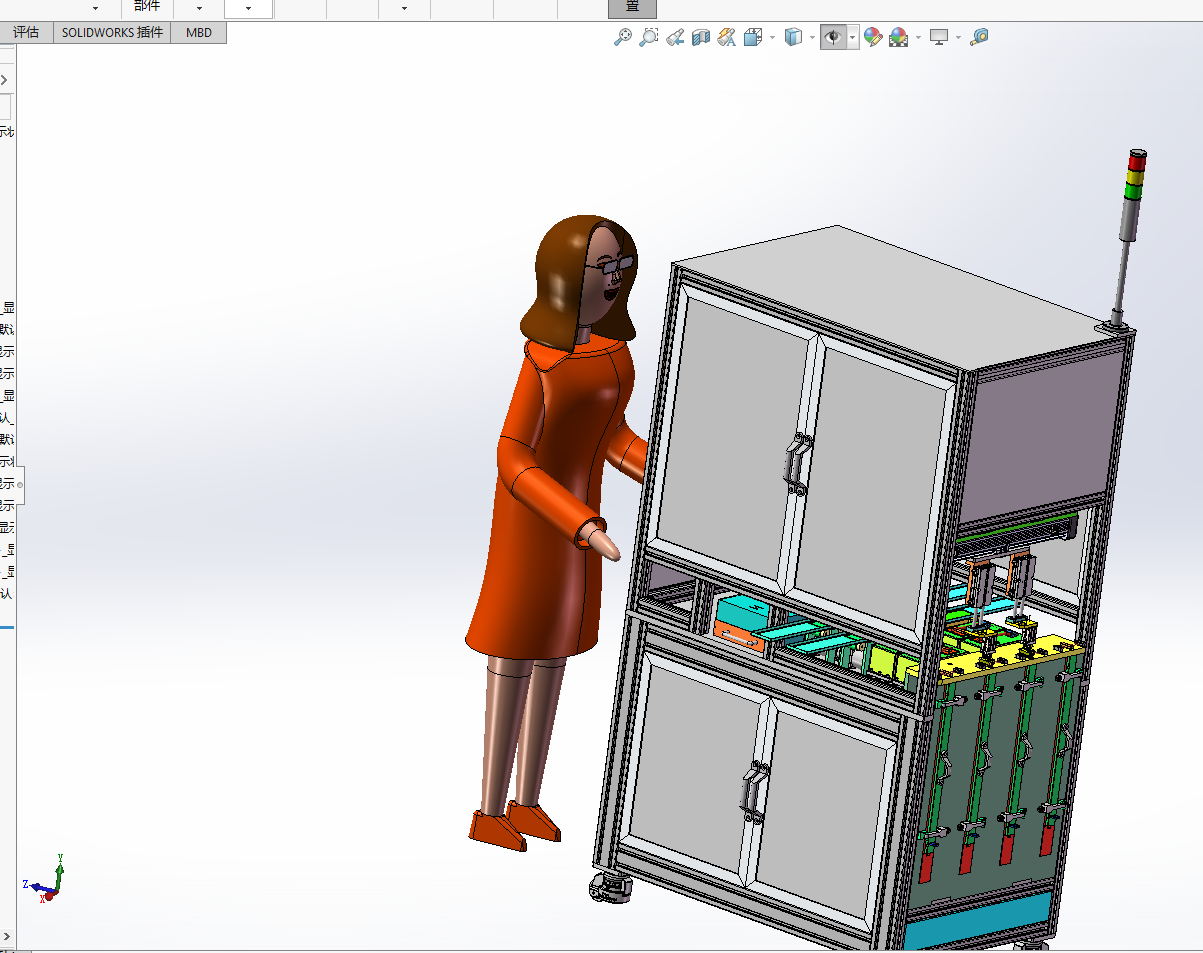Click the Previous View icon

click(x=674, y=37)
